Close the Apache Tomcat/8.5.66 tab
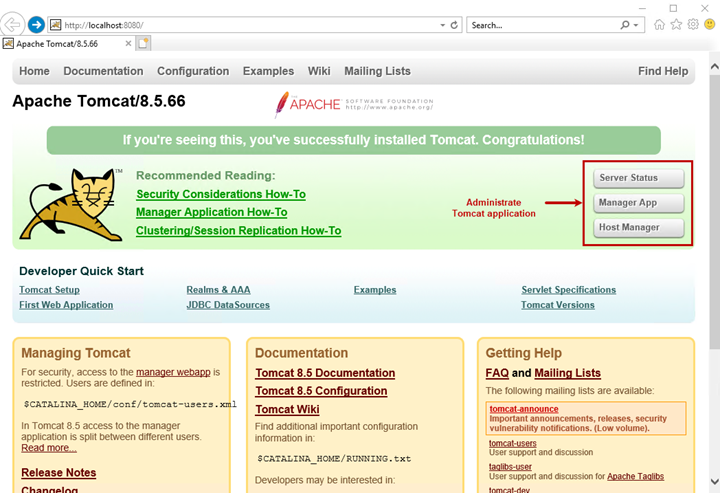 pyautogui.click(x=128, y=44)
